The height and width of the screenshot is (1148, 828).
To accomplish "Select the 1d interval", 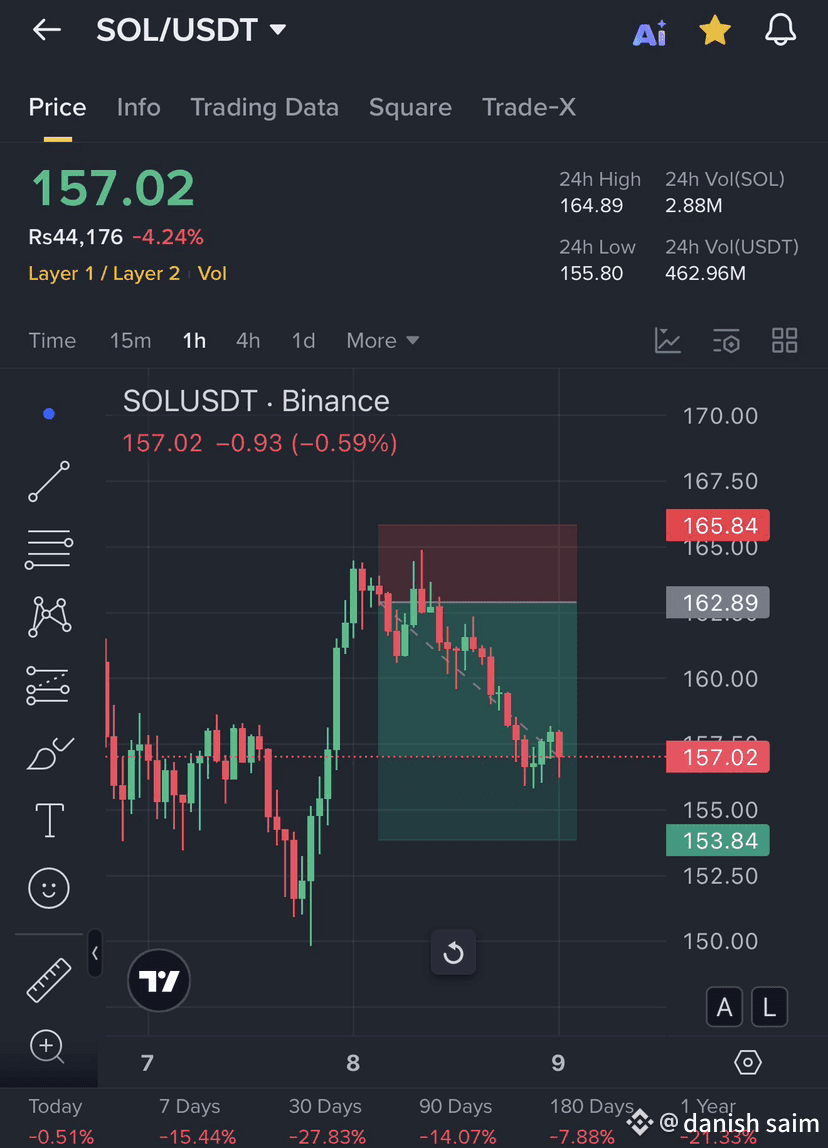I will tap(303, 340).
